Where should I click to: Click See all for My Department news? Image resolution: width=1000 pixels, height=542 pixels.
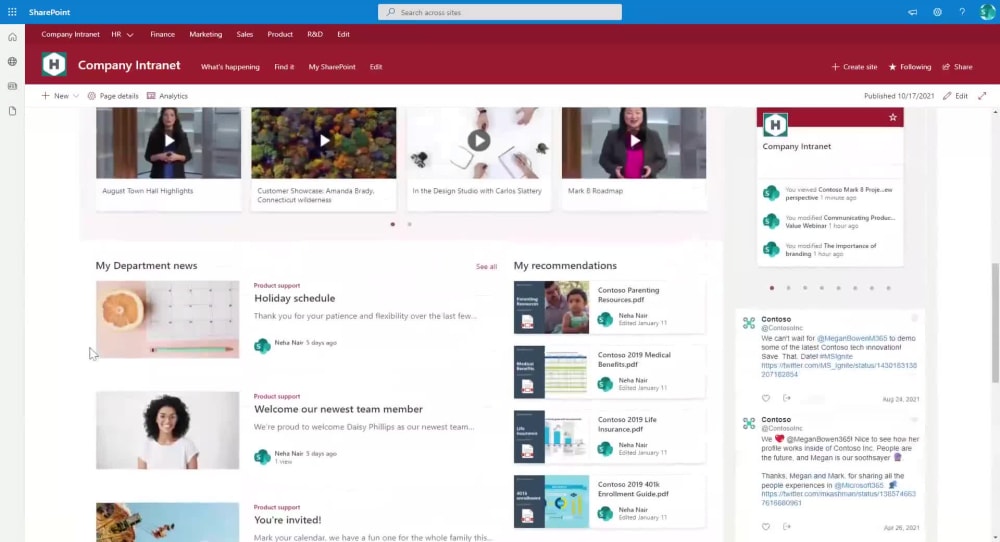[x=486, y=267]
